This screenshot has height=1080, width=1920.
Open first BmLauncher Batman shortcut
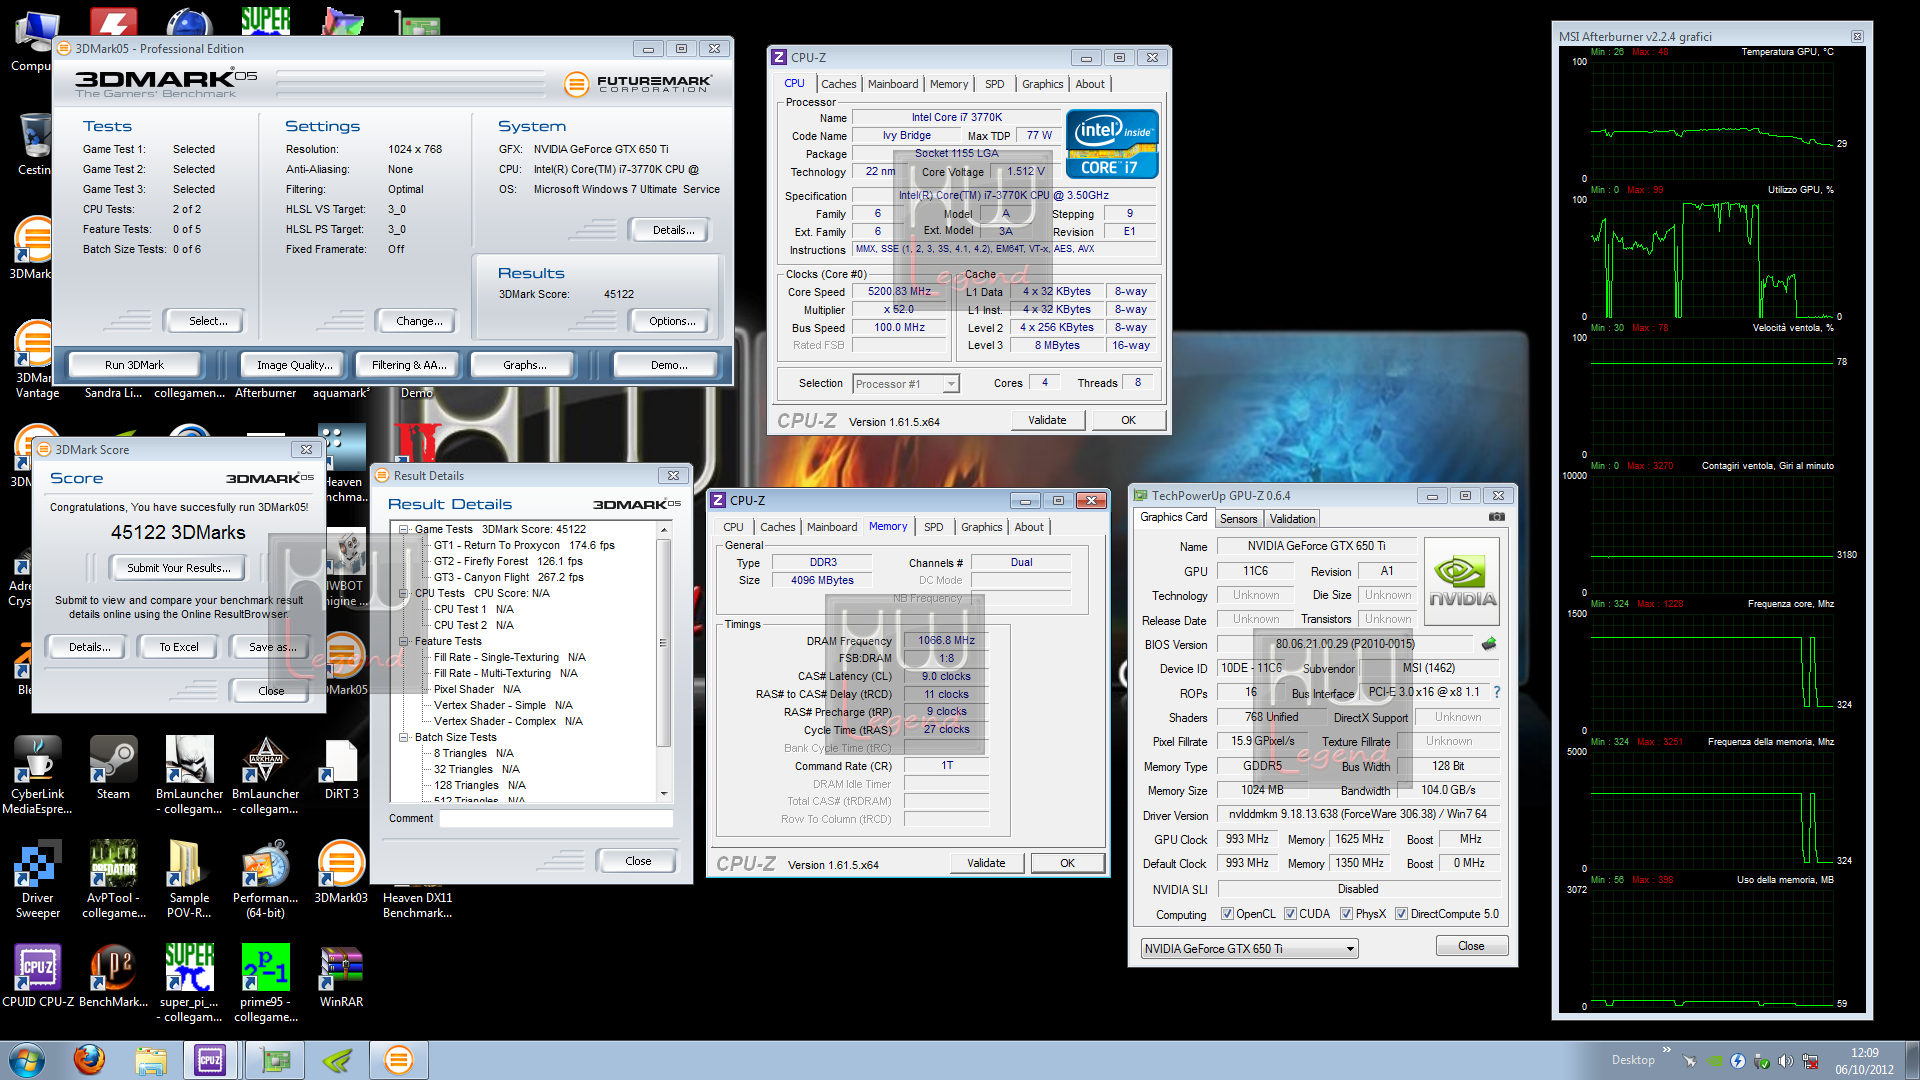[189, 775]
